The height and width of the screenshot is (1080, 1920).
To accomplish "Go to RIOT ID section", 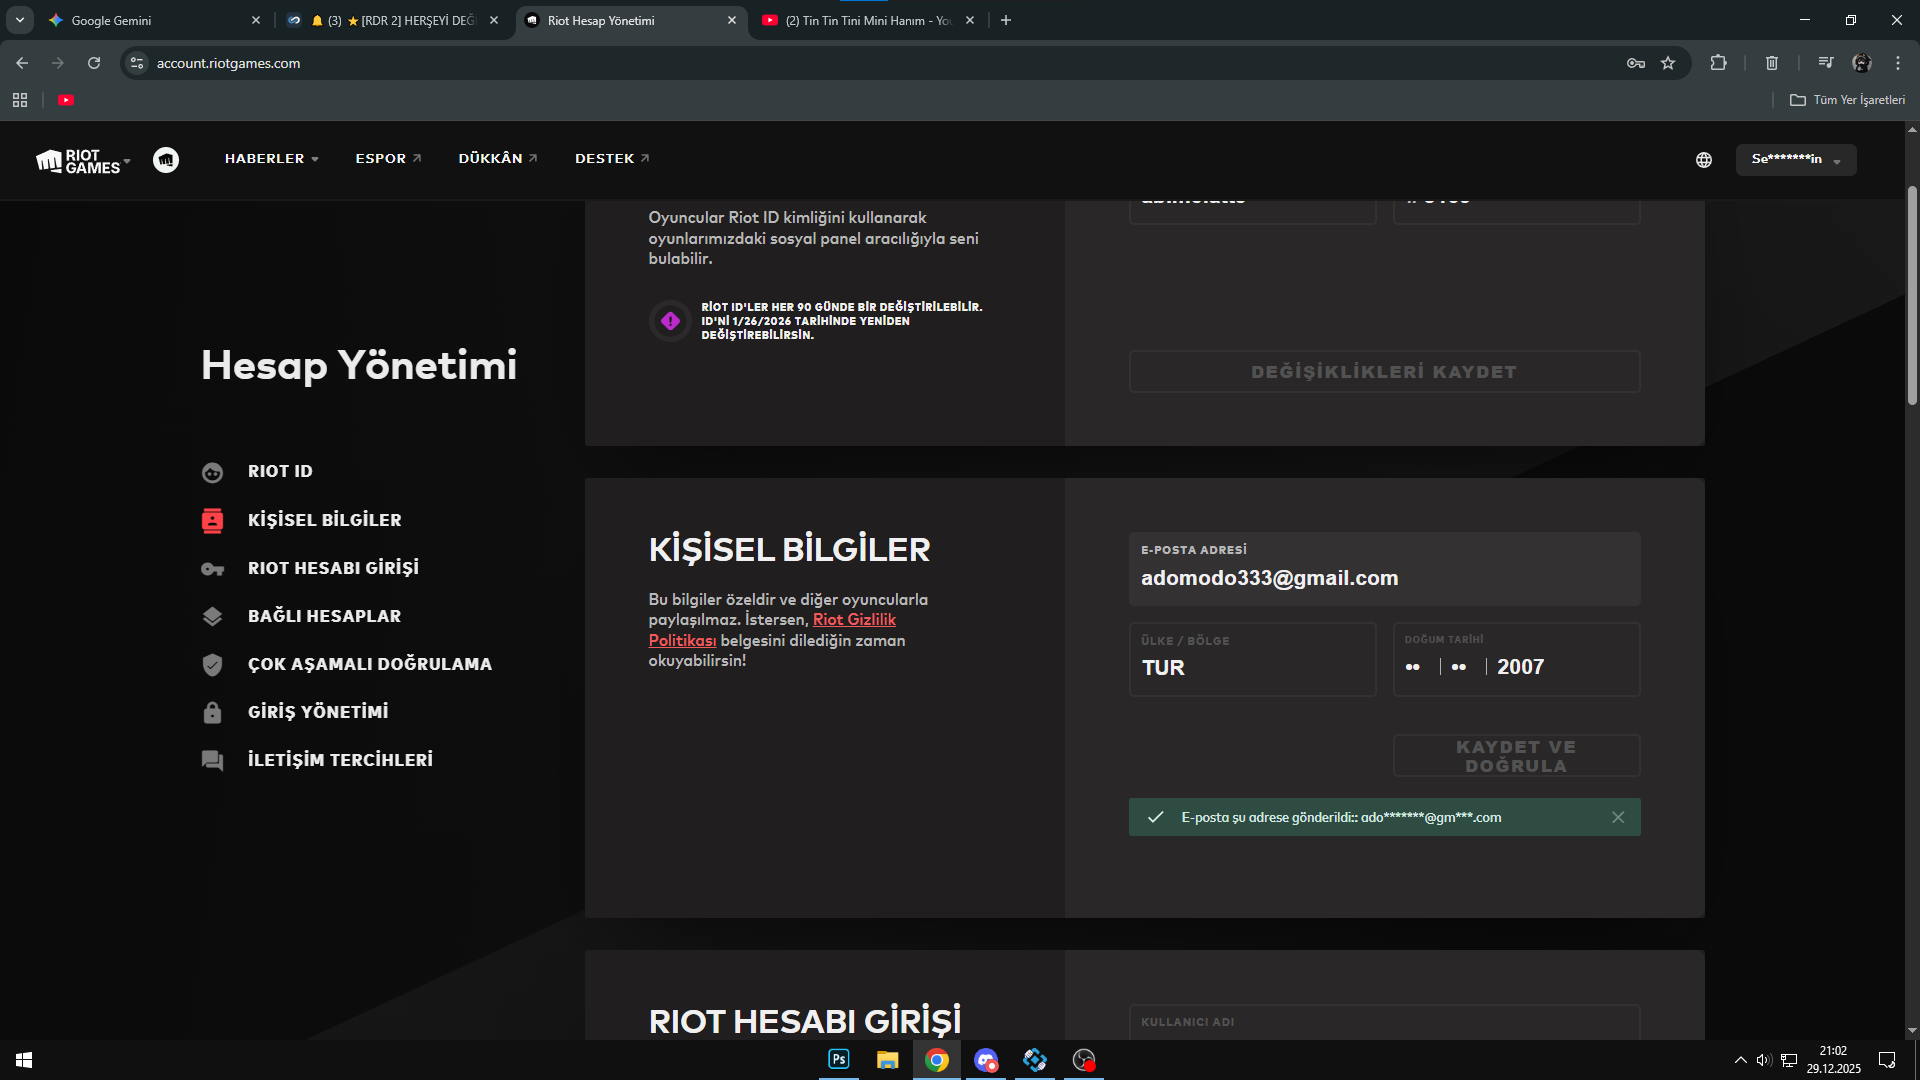I will [x=280, y=472].
